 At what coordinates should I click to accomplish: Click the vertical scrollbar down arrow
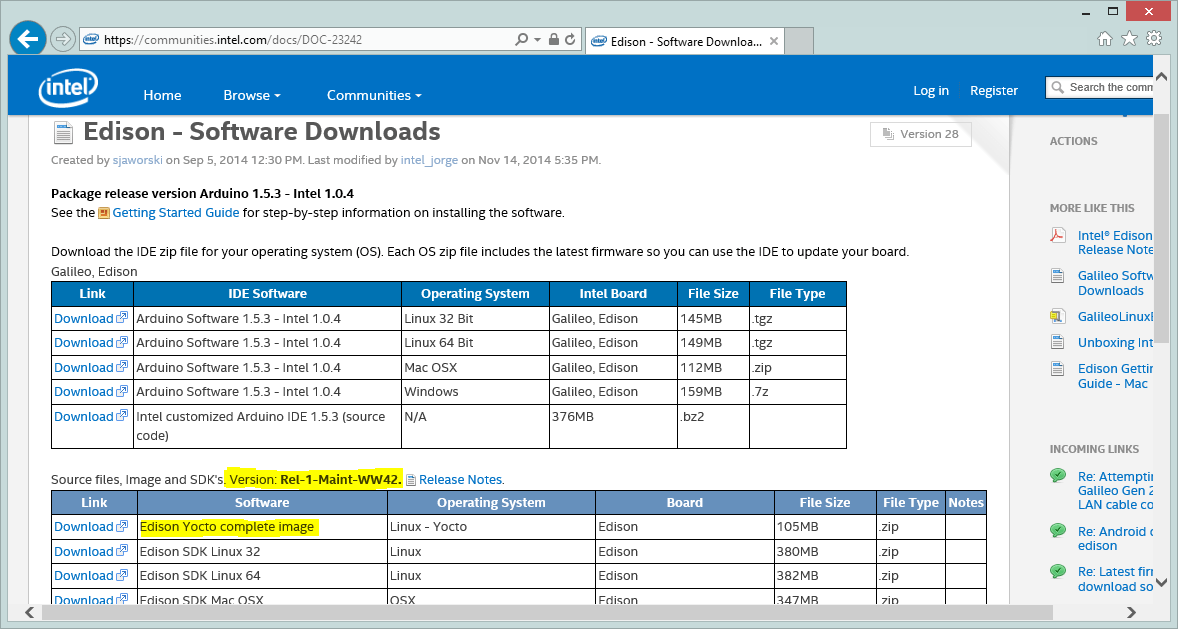[x=1161, y=582]
